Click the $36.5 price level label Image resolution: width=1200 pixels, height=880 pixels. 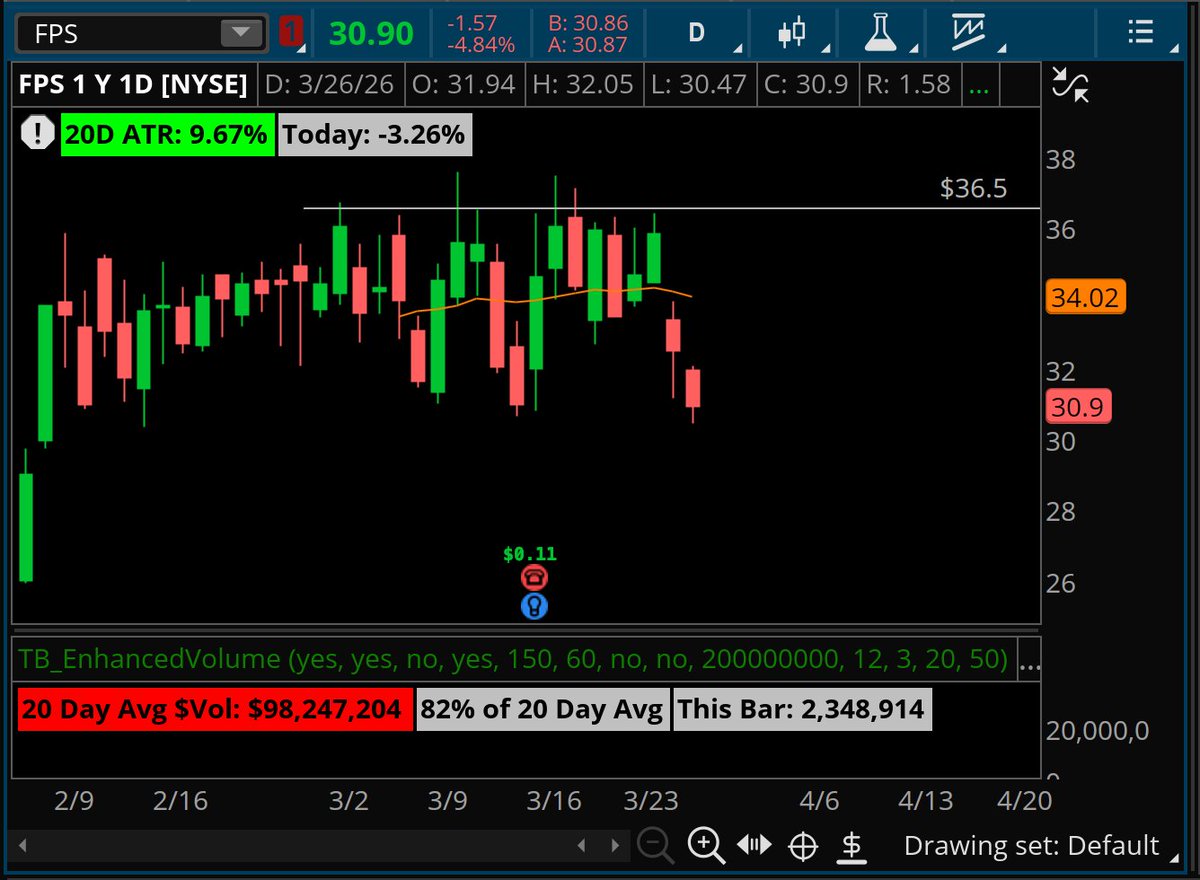(x=973, y=188)
